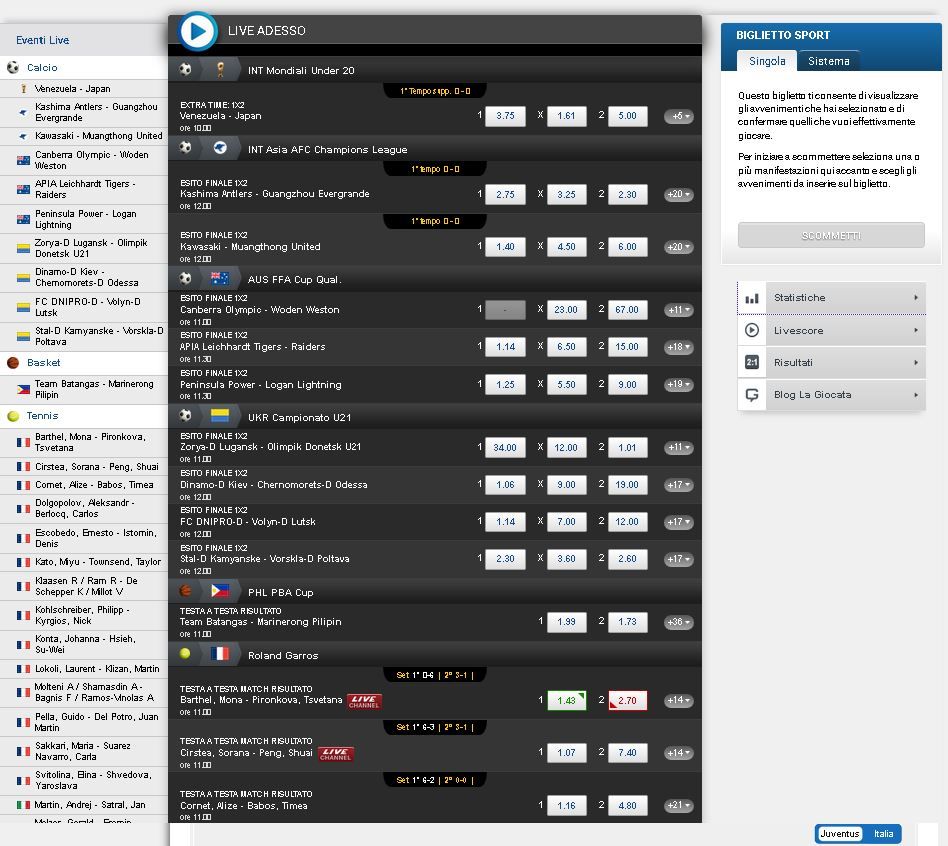Click the Set score banner above Barthel match
The image size is (948, 846).
point(435,675)
